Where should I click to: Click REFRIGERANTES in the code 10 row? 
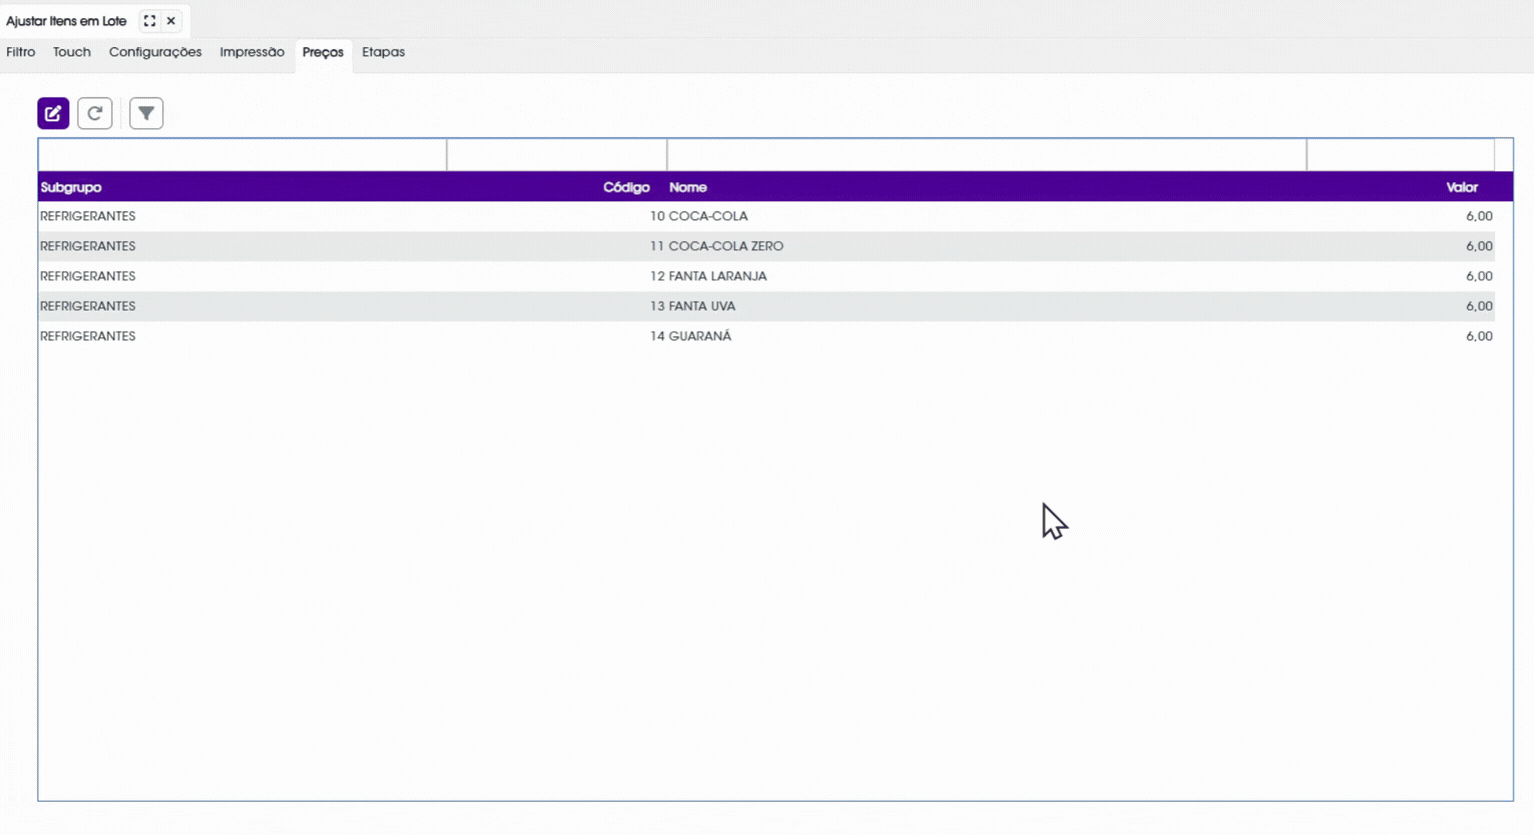click(88, 216)
